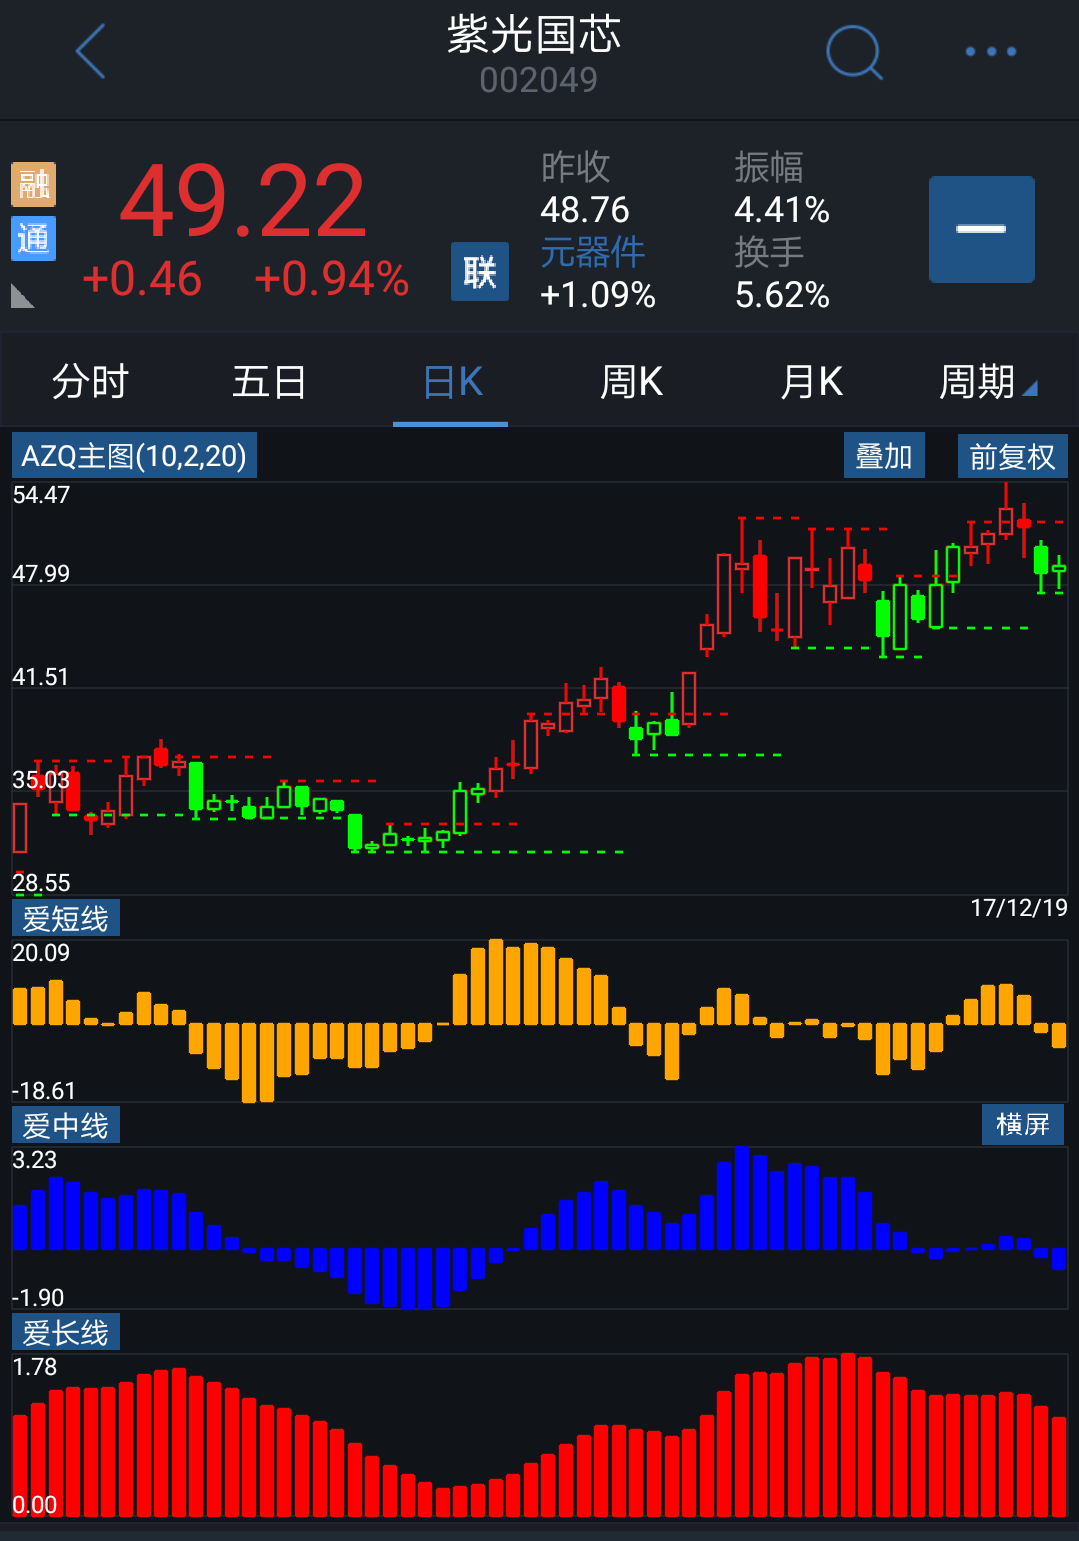Switch to the 周K tab
Image resolution: width=1079 pixels, height=1541 pixels.
pos(631,382)
